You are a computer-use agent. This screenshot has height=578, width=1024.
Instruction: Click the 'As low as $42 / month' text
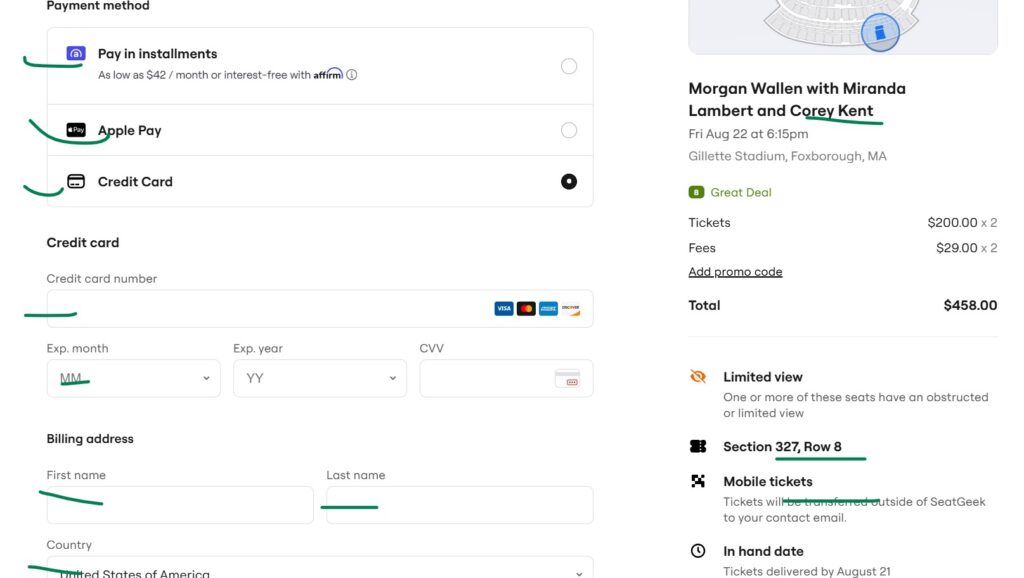coord(153,75)
